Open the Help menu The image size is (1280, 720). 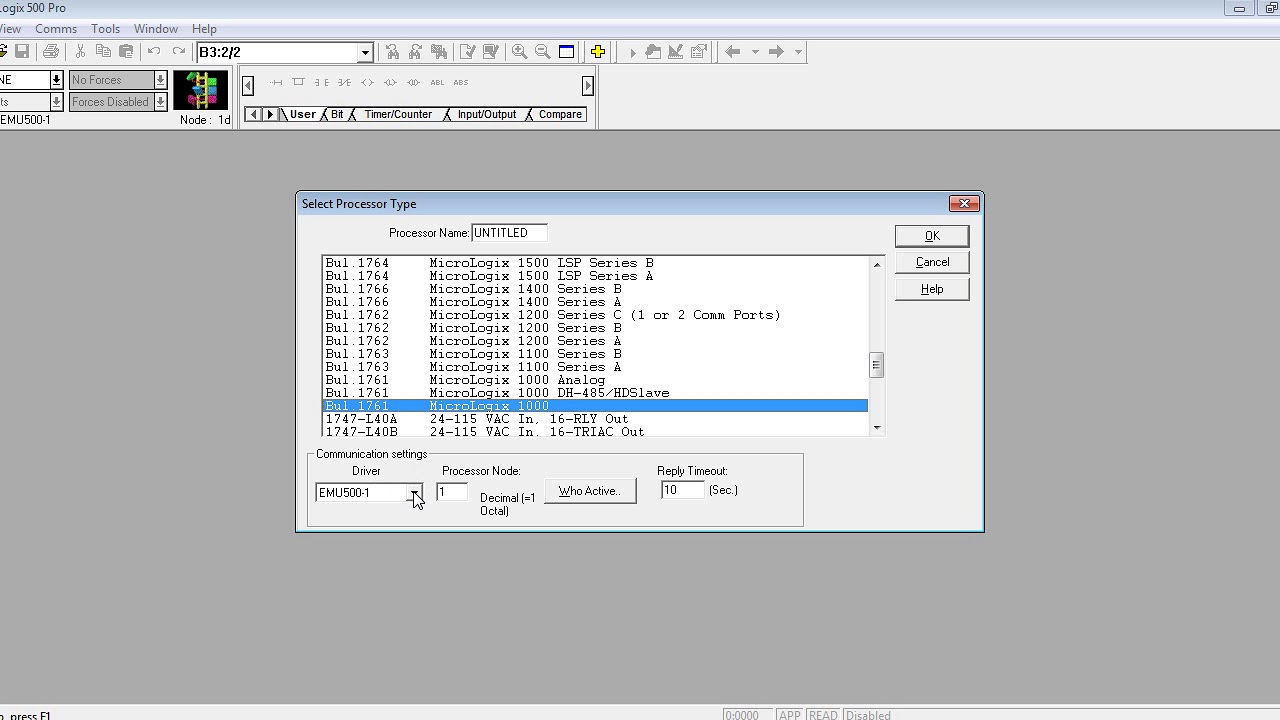[204, 29]
